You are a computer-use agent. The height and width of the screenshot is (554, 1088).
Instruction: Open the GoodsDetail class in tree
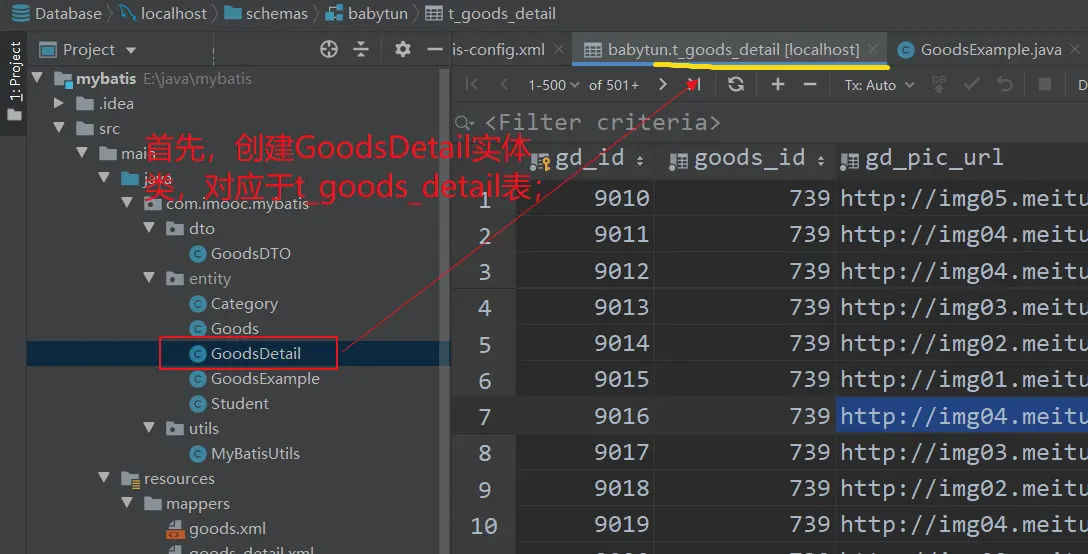[255, 353]
